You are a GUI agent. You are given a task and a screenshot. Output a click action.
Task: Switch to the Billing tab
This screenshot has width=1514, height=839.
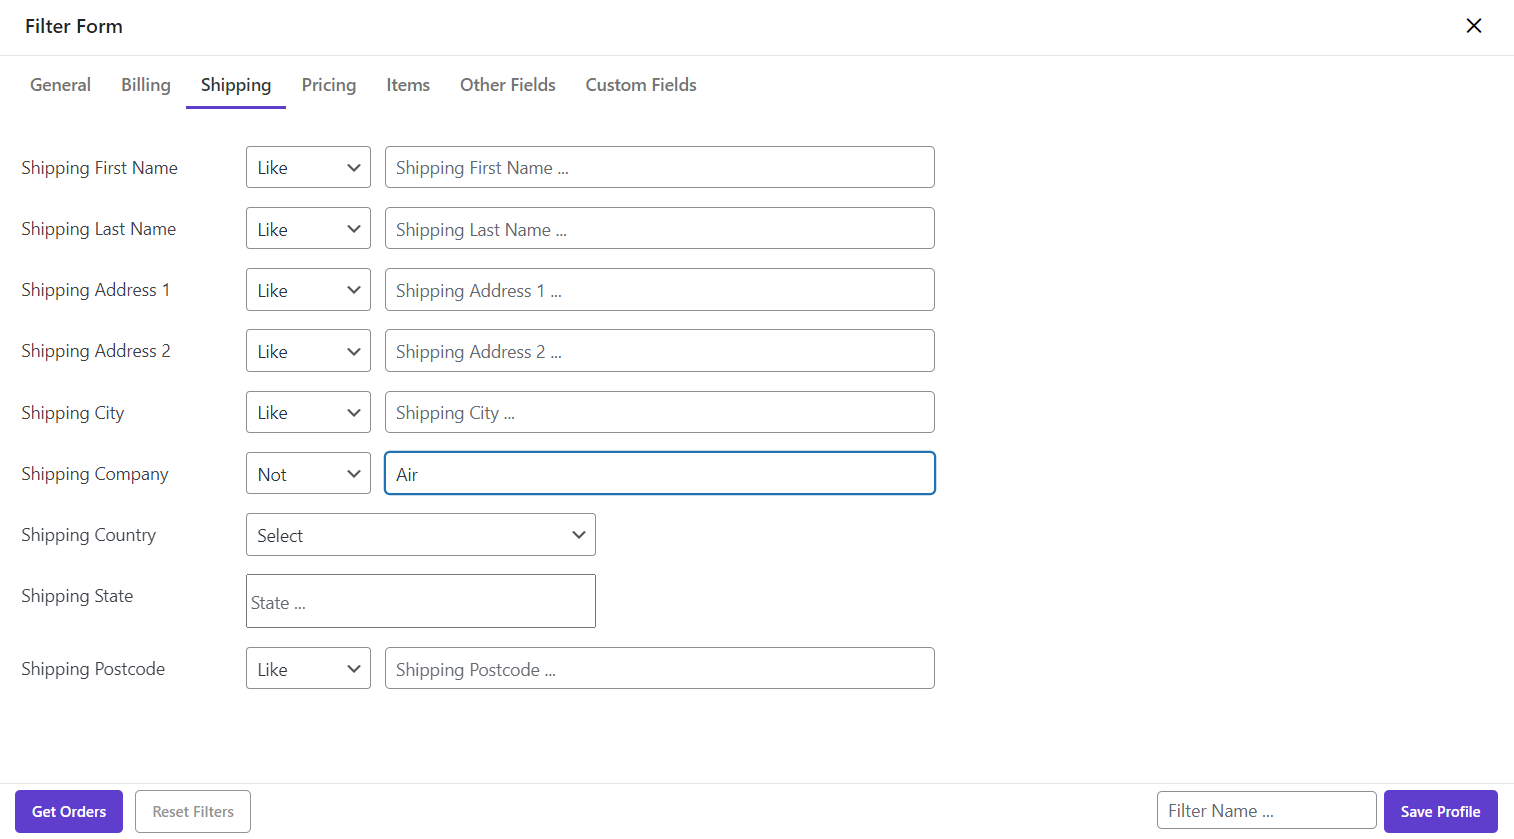[146, 85]
